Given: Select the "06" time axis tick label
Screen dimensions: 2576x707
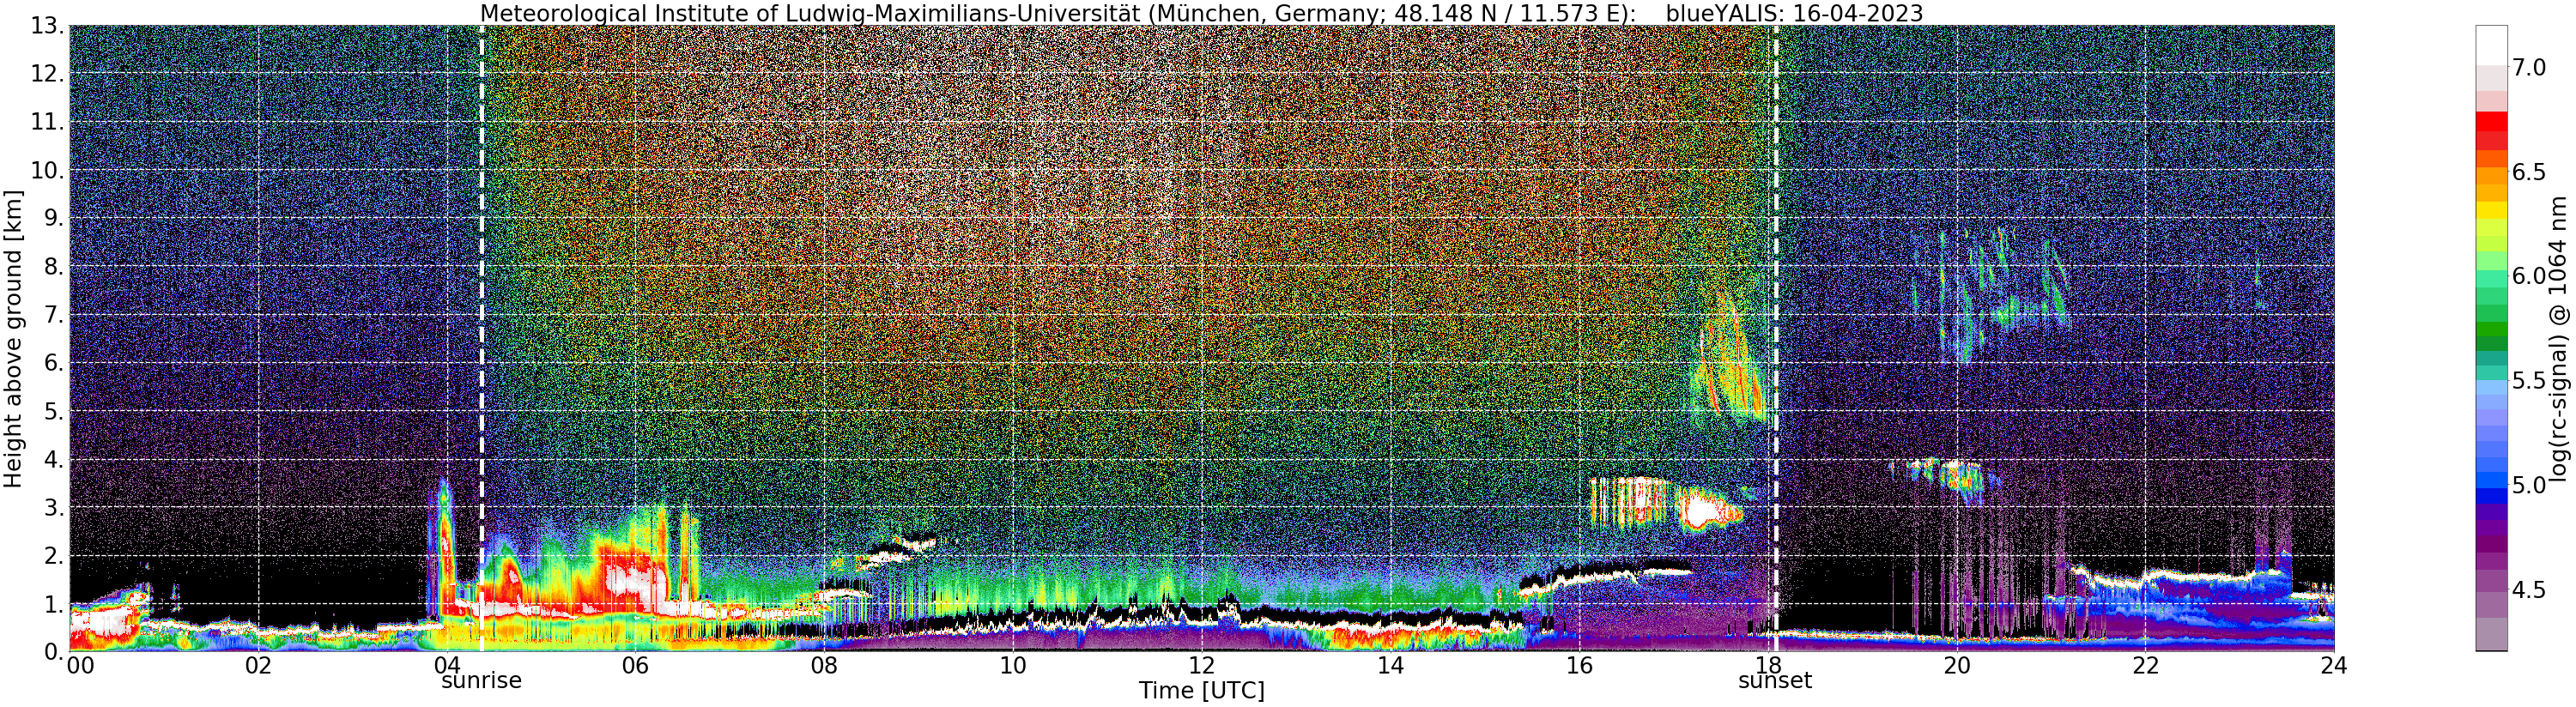Looking at the screenshot, I should [x=635, y=665].
